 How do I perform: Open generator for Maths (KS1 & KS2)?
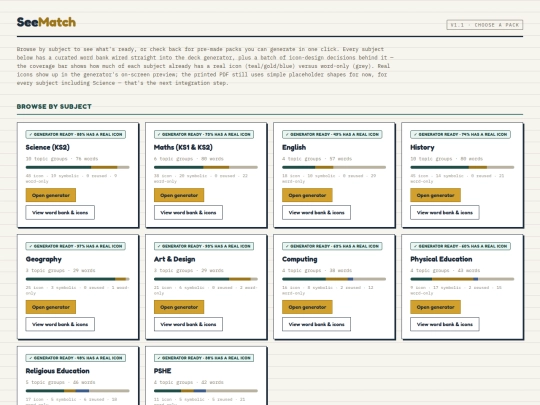pos(179,195)
